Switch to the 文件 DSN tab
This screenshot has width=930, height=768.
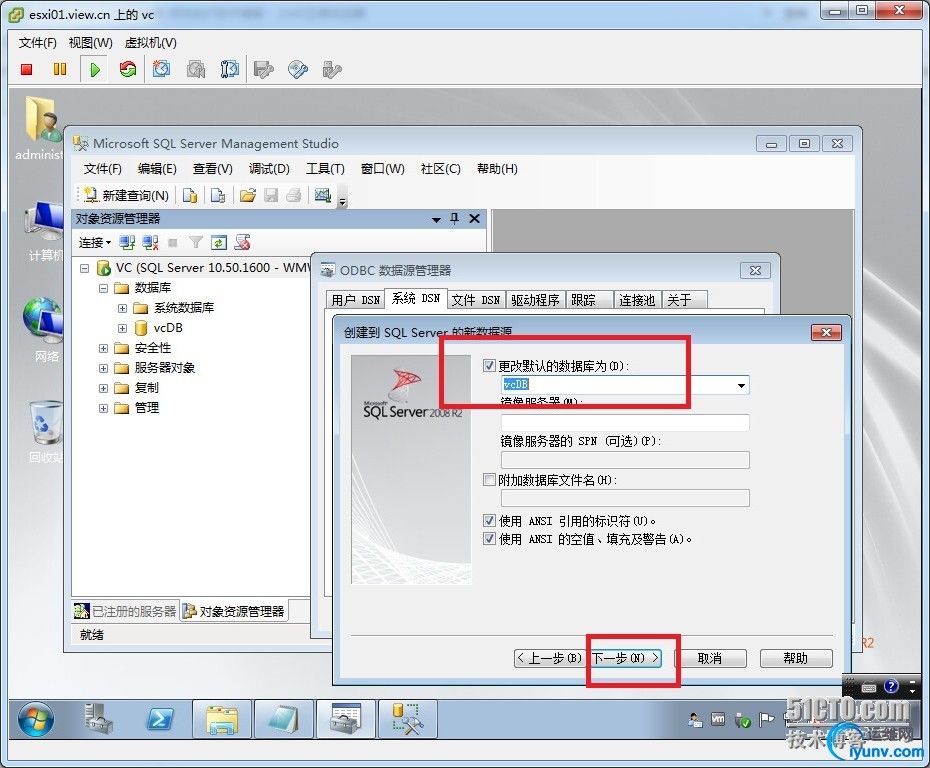(476, 300)
